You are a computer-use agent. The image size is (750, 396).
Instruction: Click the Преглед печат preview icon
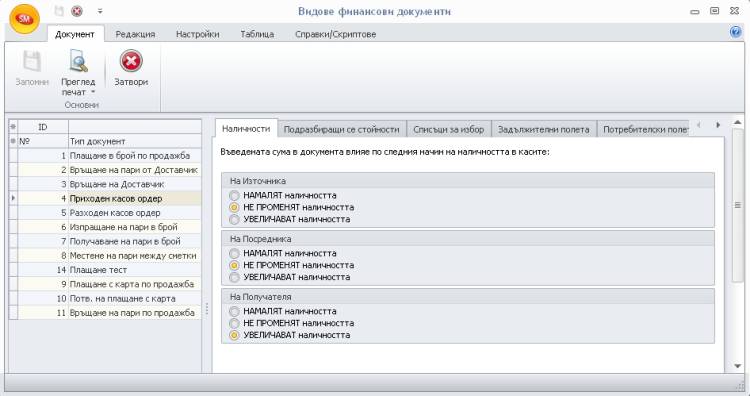click(x=78, y=62)
